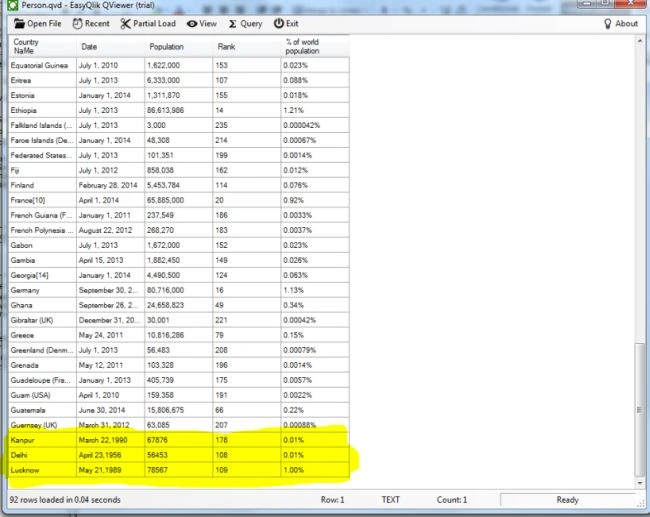Select the highlighted Kanpur cell
Viewport: 650px width, 517px height.
(x=42, y=440)
